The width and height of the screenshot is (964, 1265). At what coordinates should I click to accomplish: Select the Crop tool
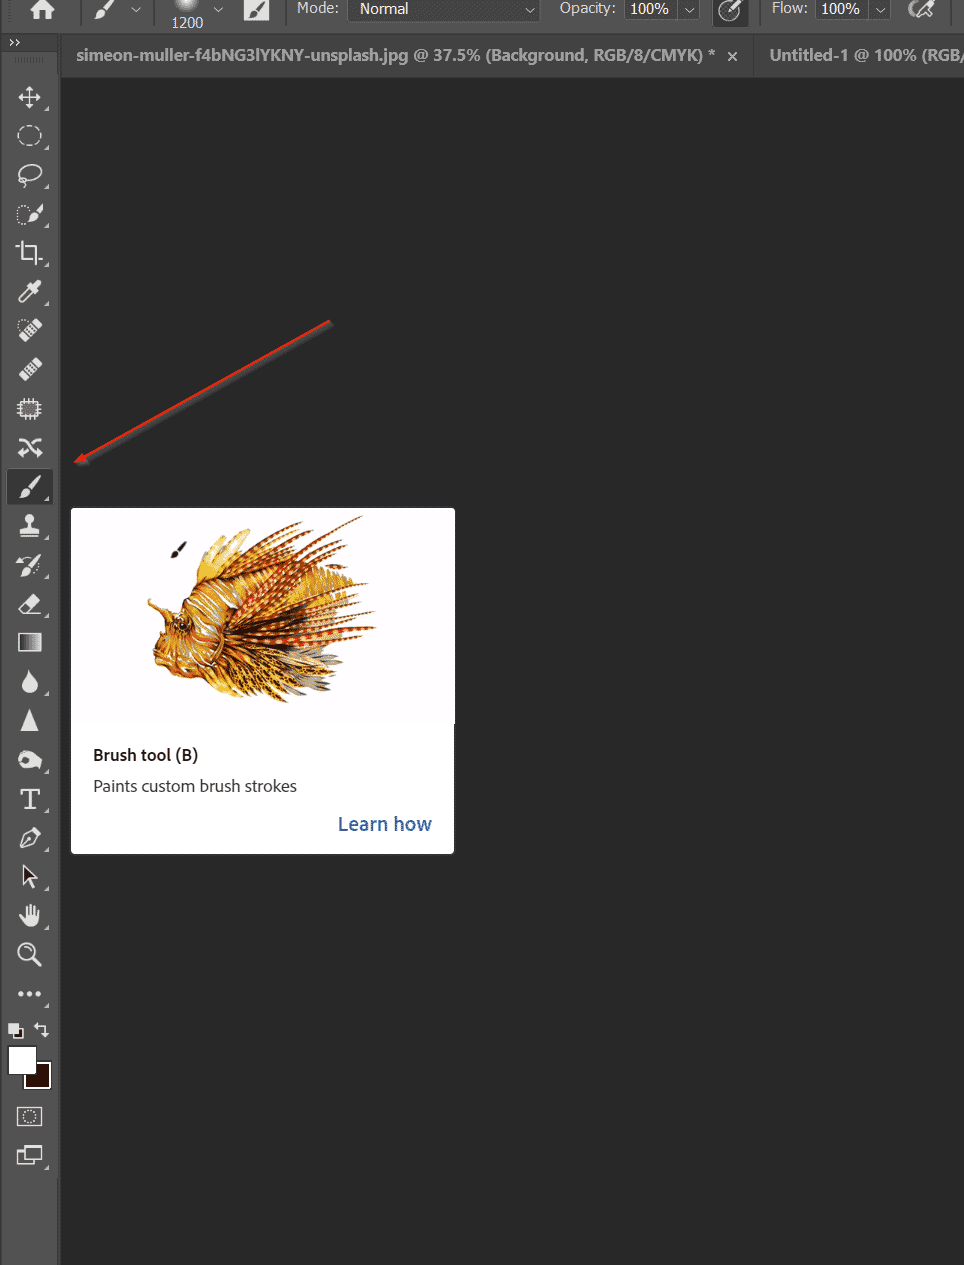pos(29,253)
